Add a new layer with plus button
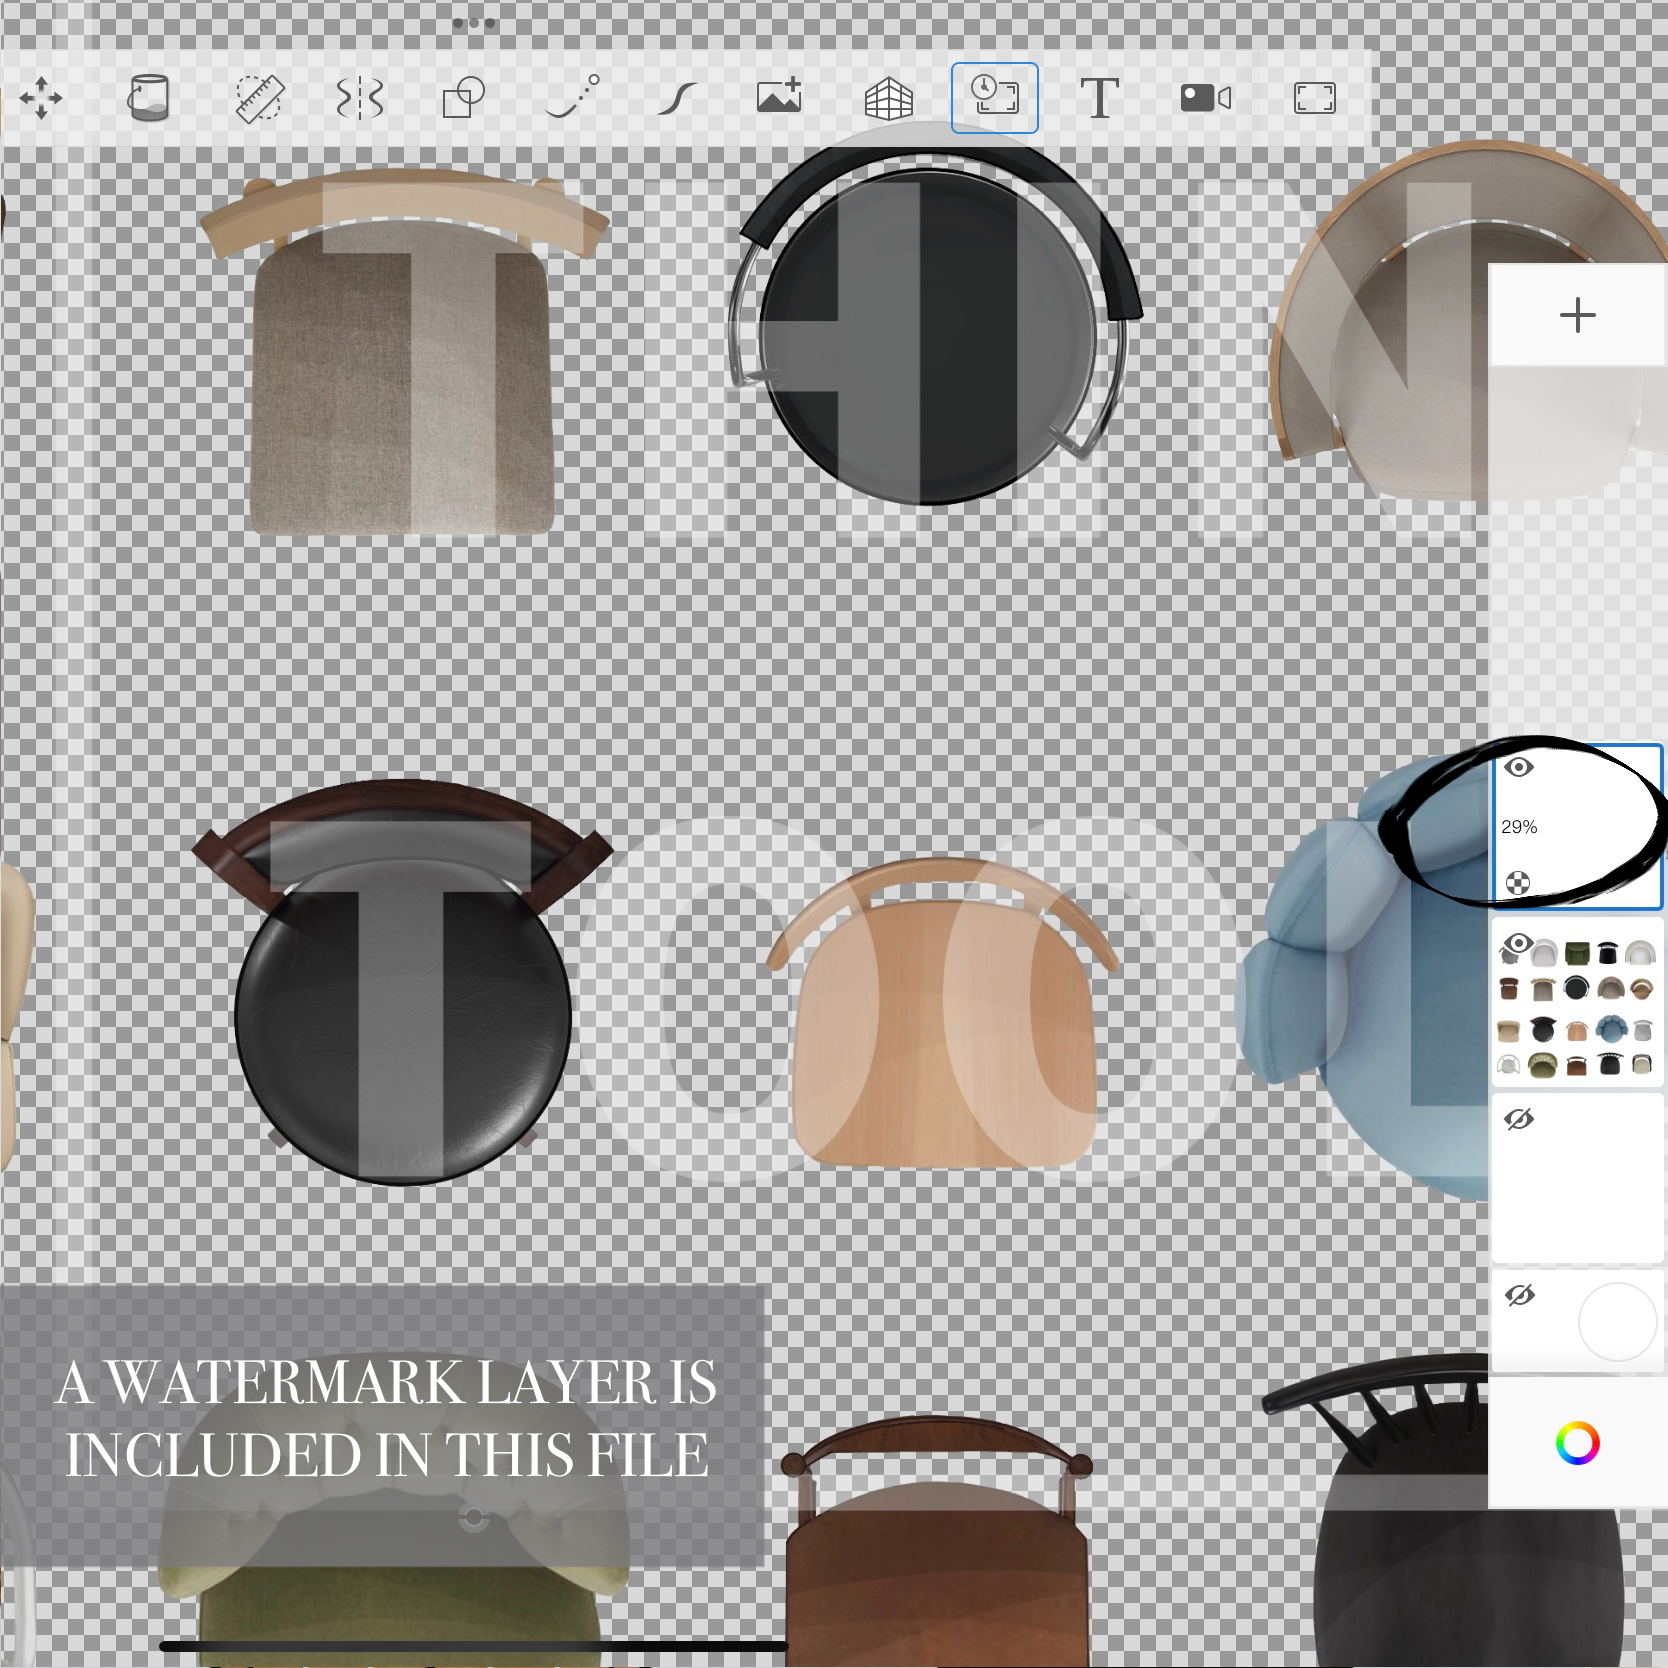 [1578, 315]
